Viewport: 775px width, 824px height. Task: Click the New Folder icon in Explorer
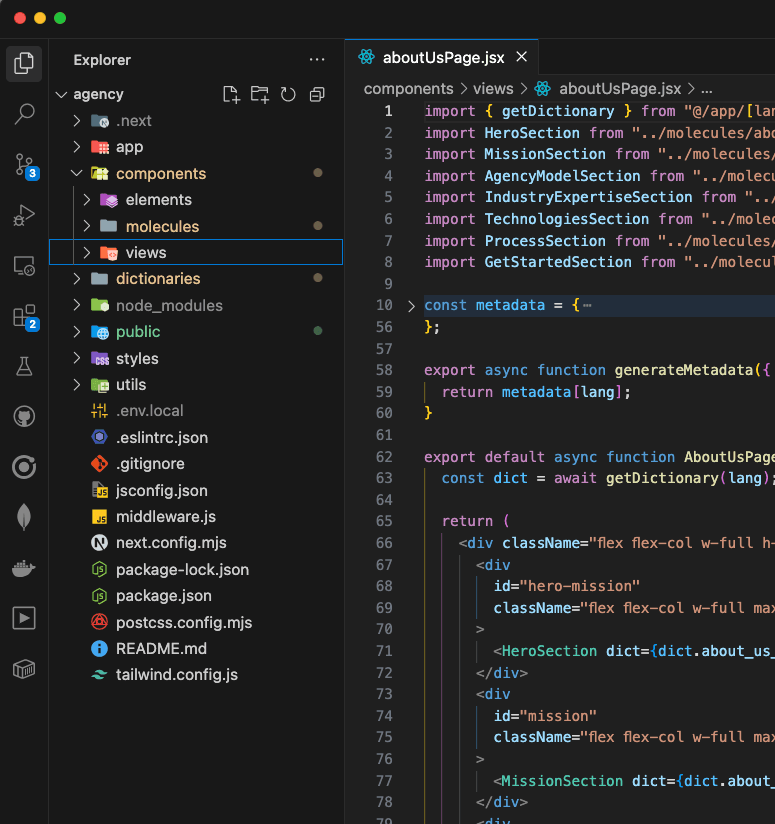click(260, 94)
